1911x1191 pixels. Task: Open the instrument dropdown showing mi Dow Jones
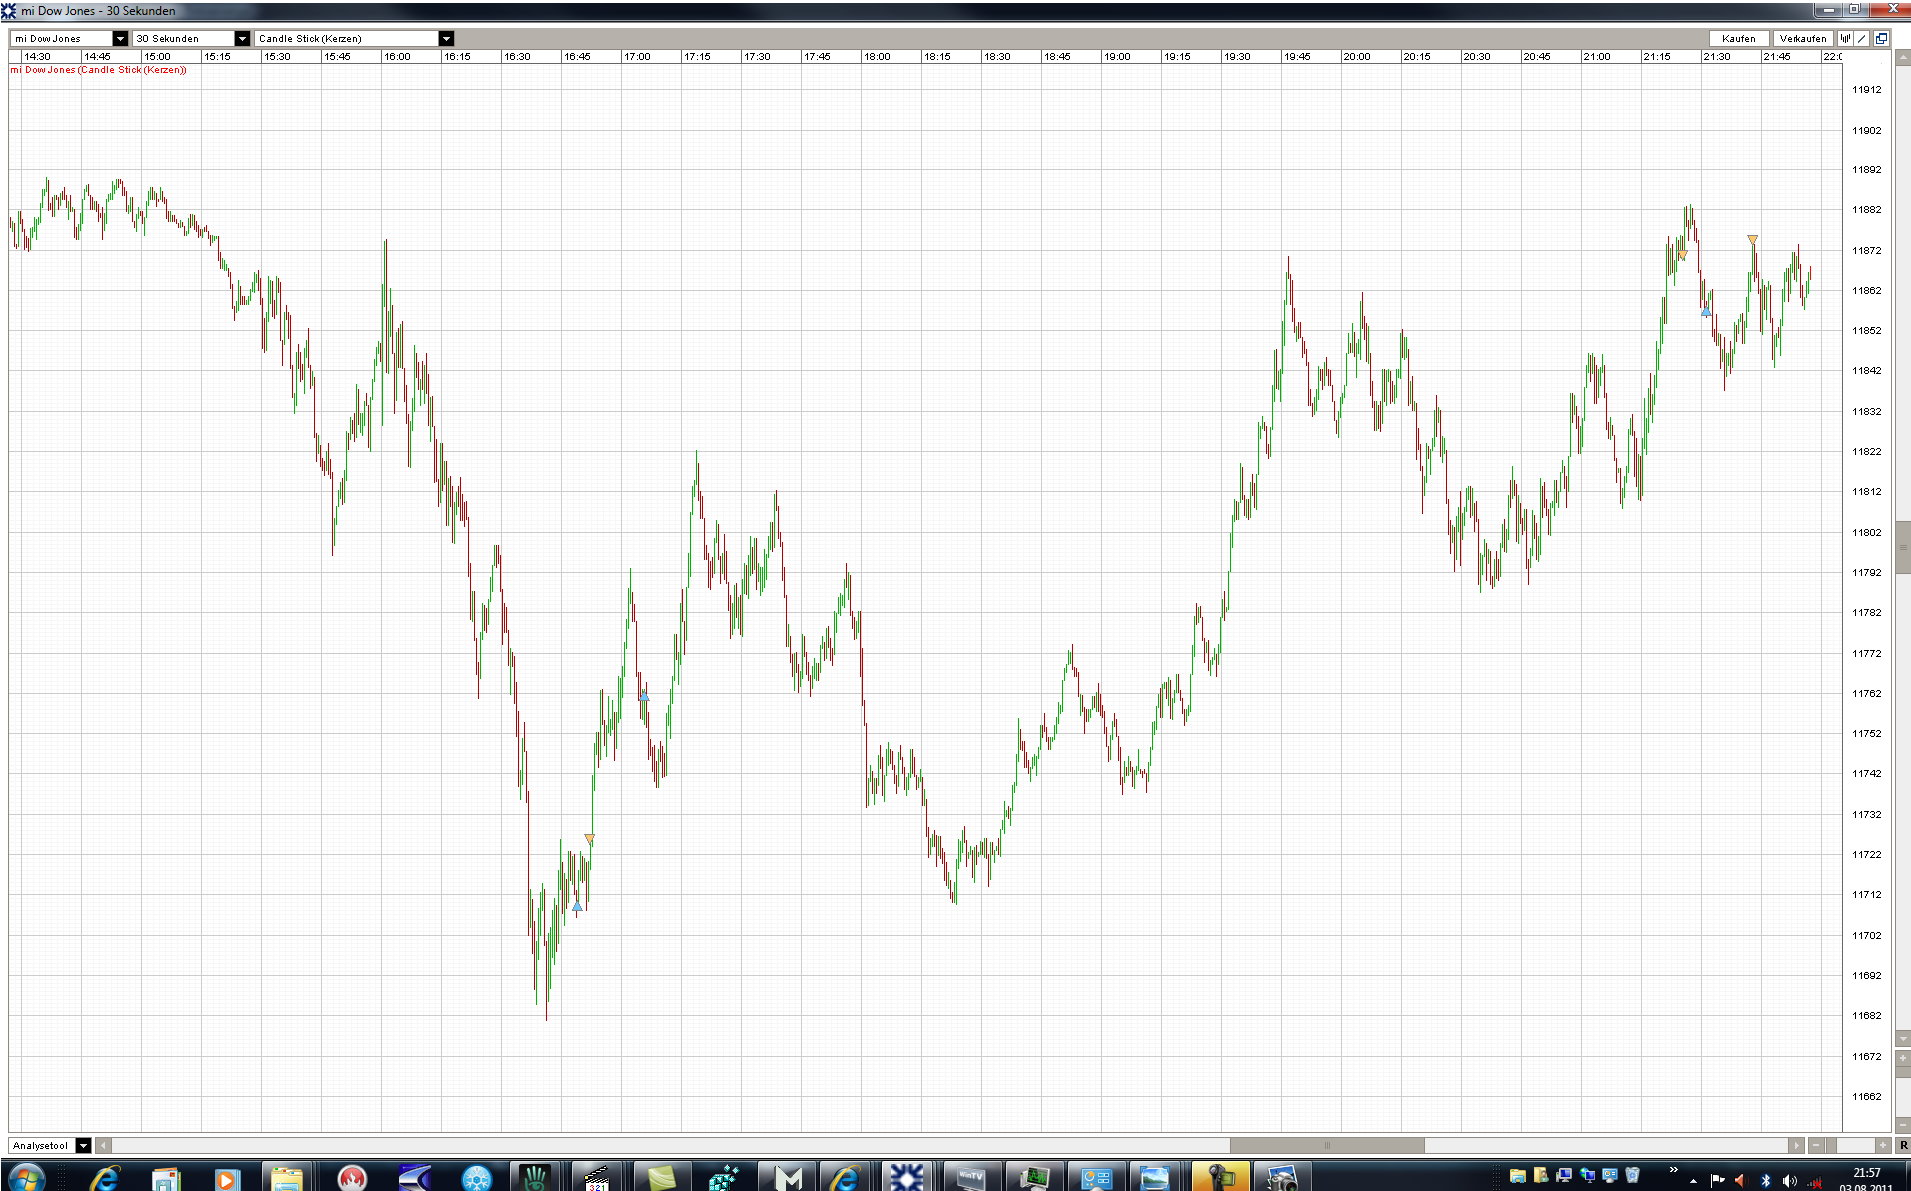69,38
